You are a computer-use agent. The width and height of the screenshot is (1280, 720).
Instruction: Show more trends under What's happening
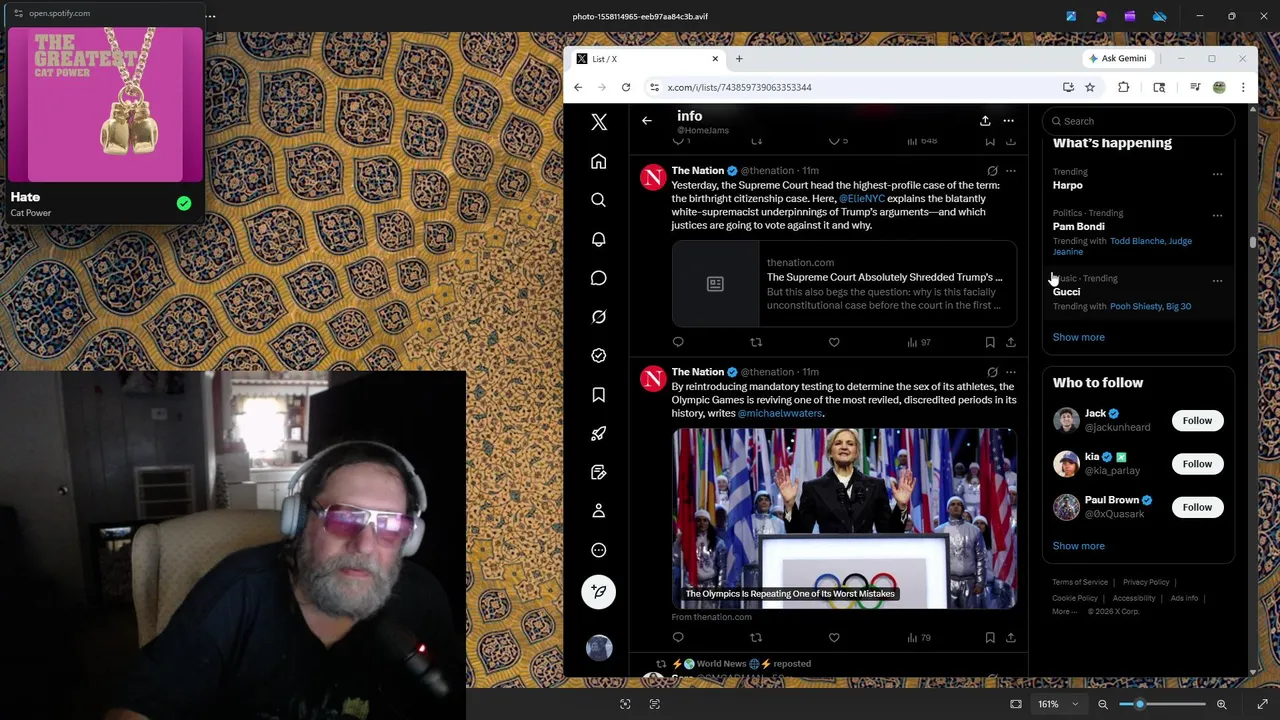click(x=1078, y=337)
